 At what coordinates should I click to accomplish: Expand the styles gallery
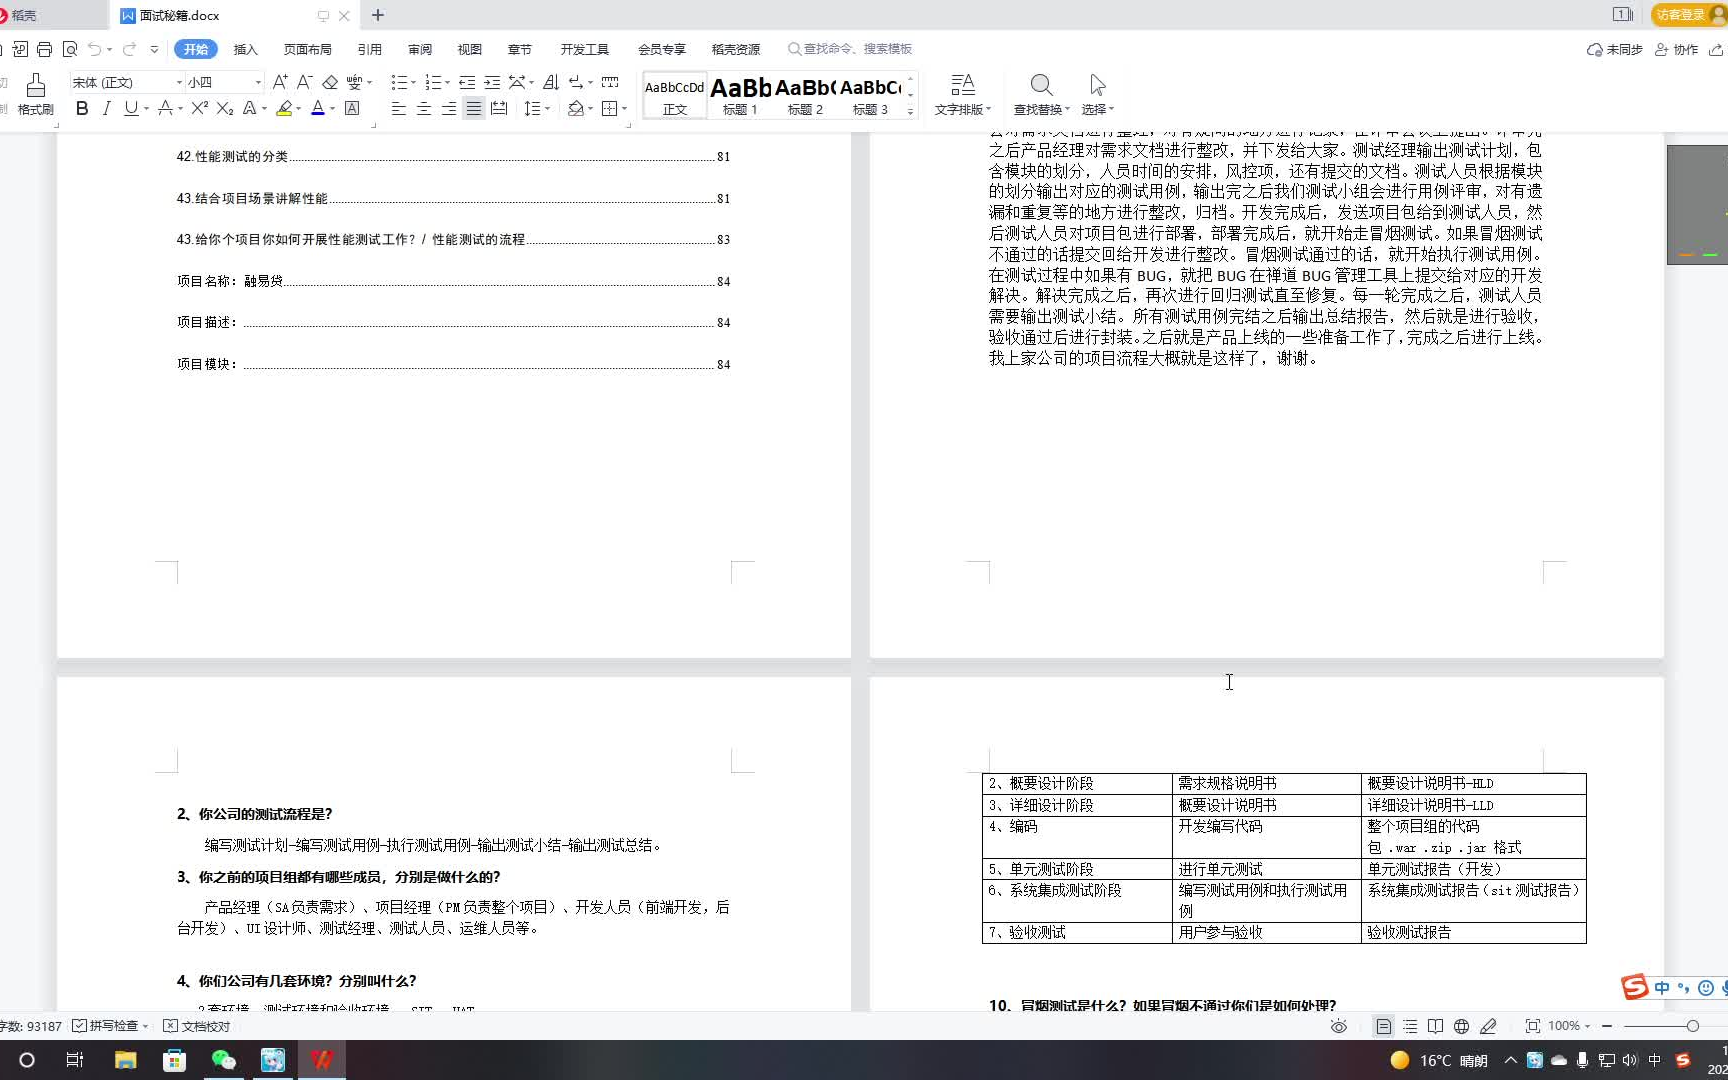tap(910, 112)
